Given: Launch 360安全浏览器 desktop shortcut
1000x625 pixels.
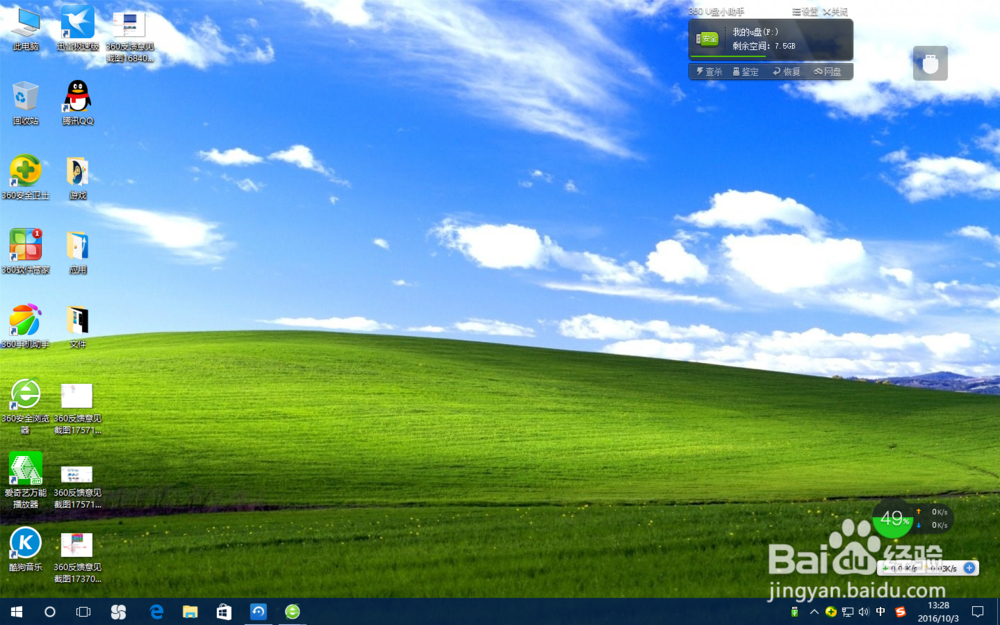Looking at the screenshot, I should (26, 406).
